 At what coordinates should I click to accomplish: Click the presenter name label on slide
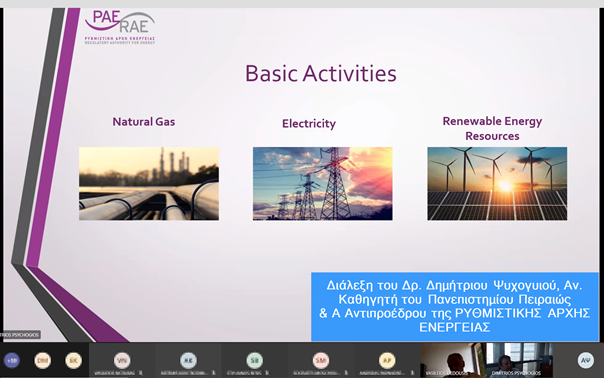tap(20, 335)
